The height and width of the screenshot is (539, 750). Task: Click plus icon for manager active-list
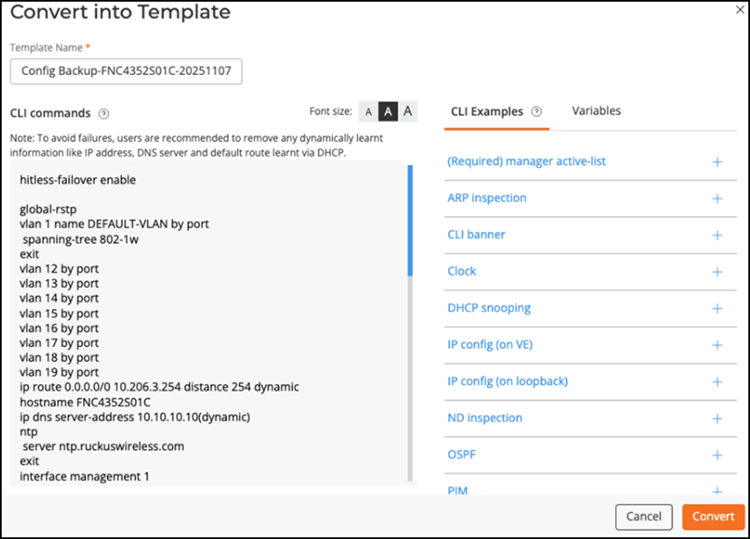[716, 162]
